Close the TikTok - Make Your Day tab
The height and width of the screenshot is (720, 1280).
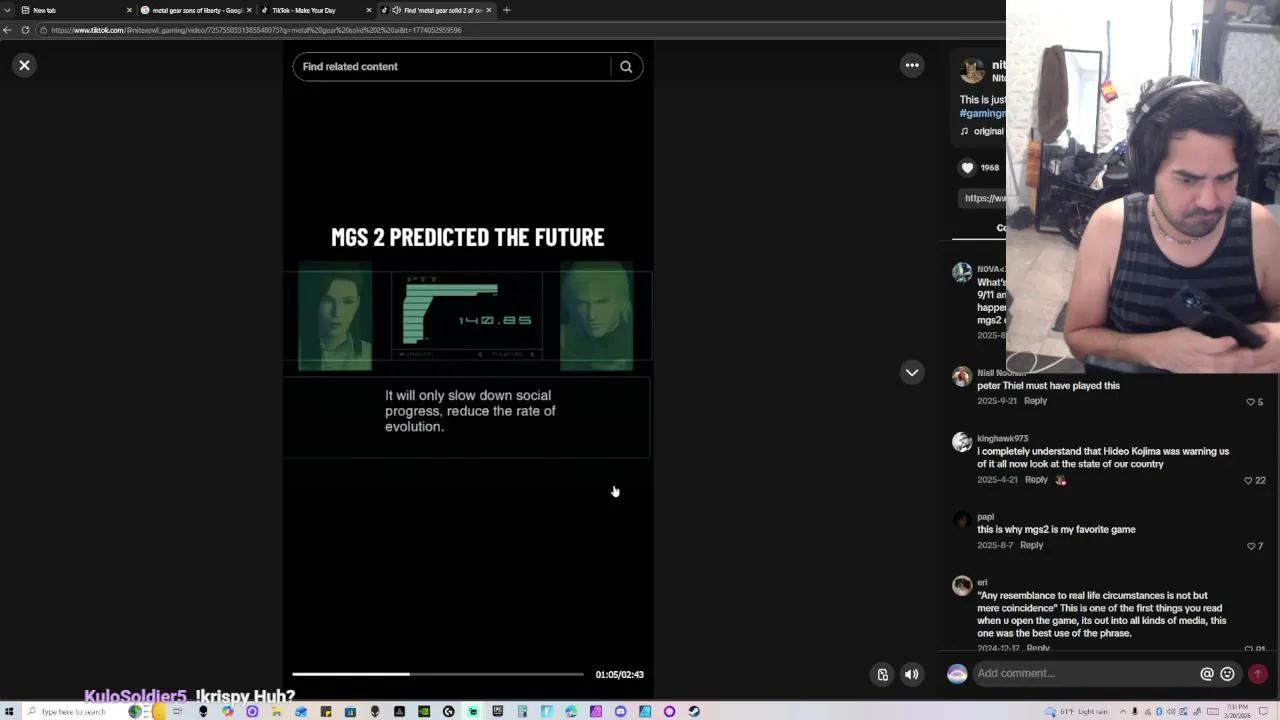click(369, 10)
